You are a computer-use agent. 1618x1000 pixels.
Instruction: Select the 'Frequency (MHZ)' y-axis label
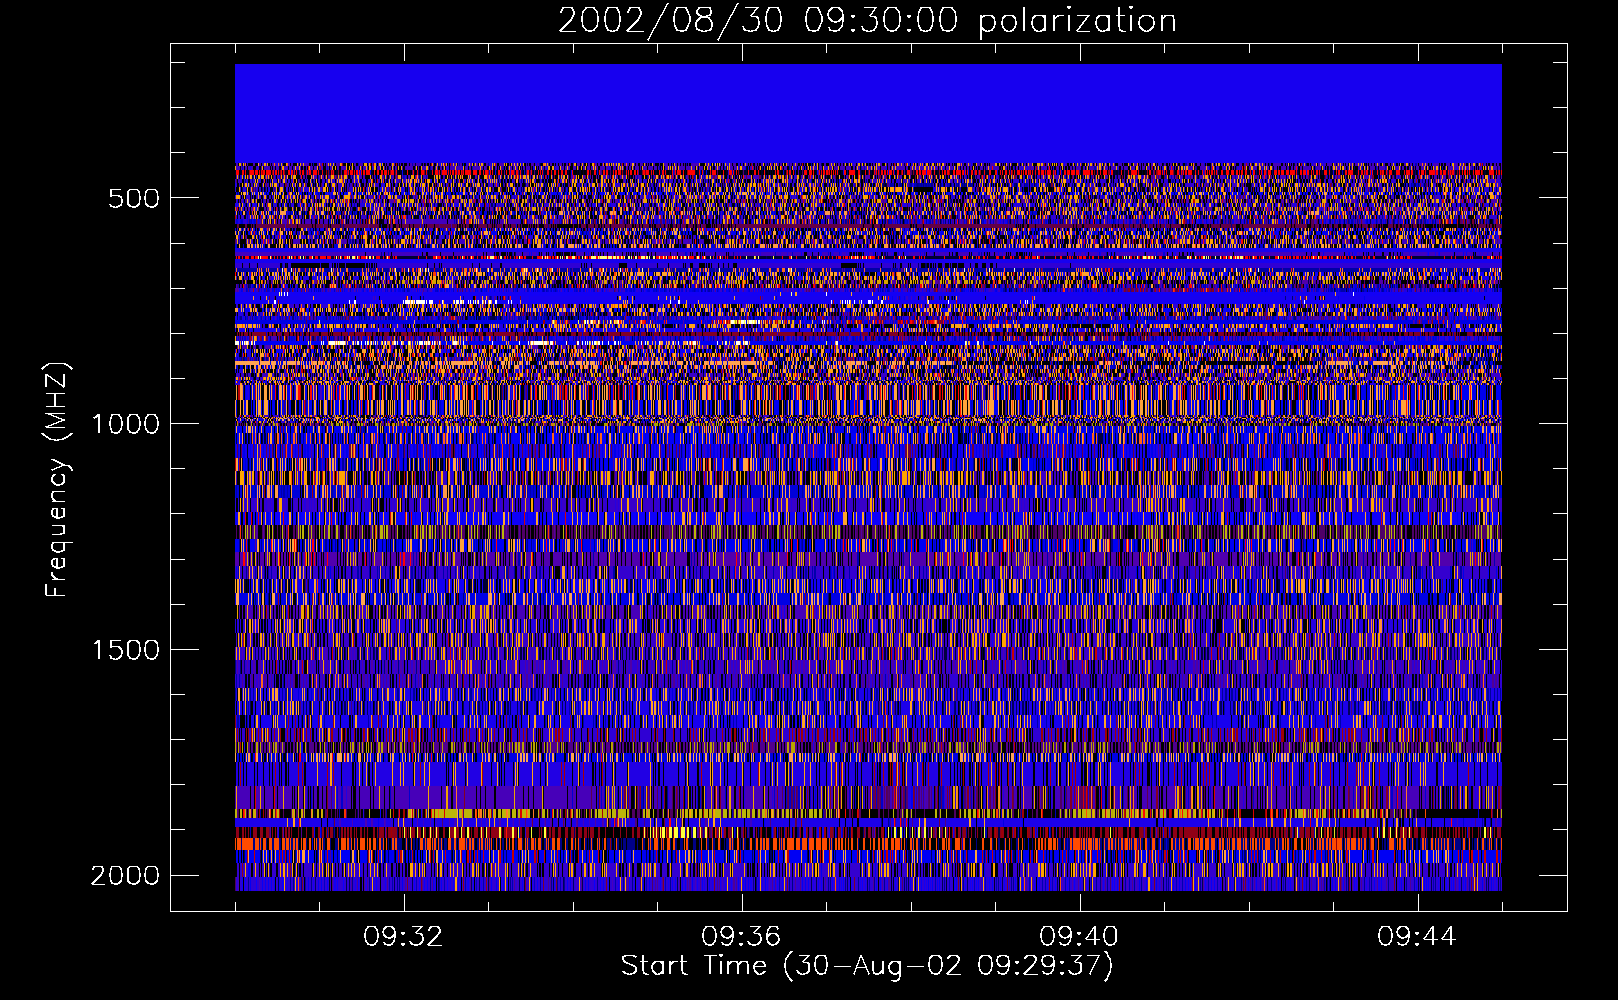pos(57,480)
